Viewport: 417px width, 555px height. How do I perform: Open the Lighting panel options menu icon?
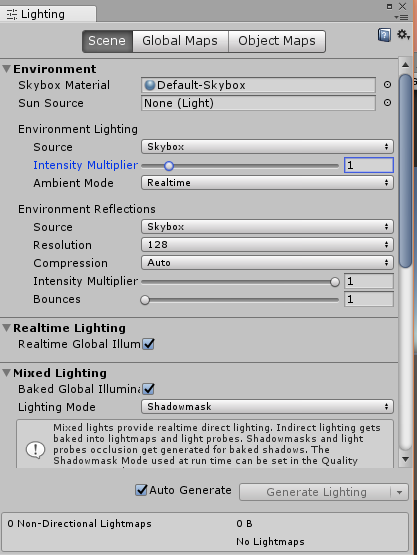[401, 17]
